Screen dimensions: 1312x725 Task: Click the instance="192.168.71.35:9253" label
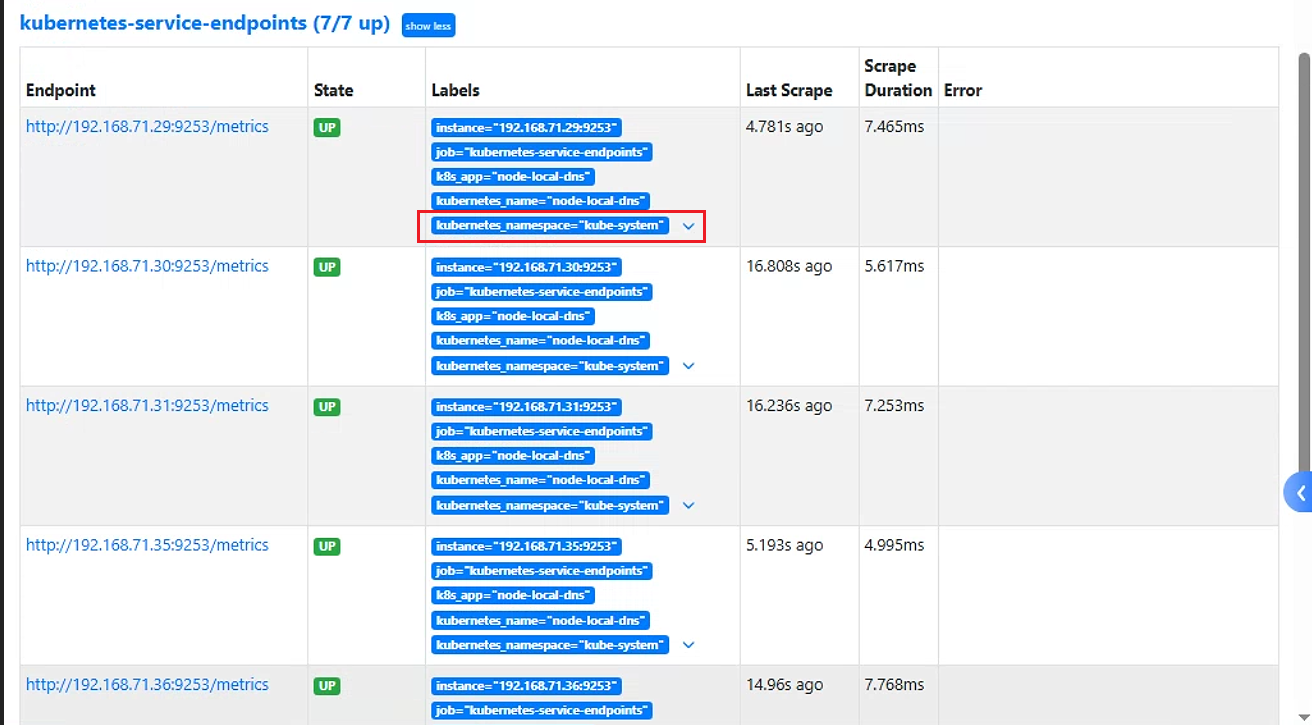527,546
